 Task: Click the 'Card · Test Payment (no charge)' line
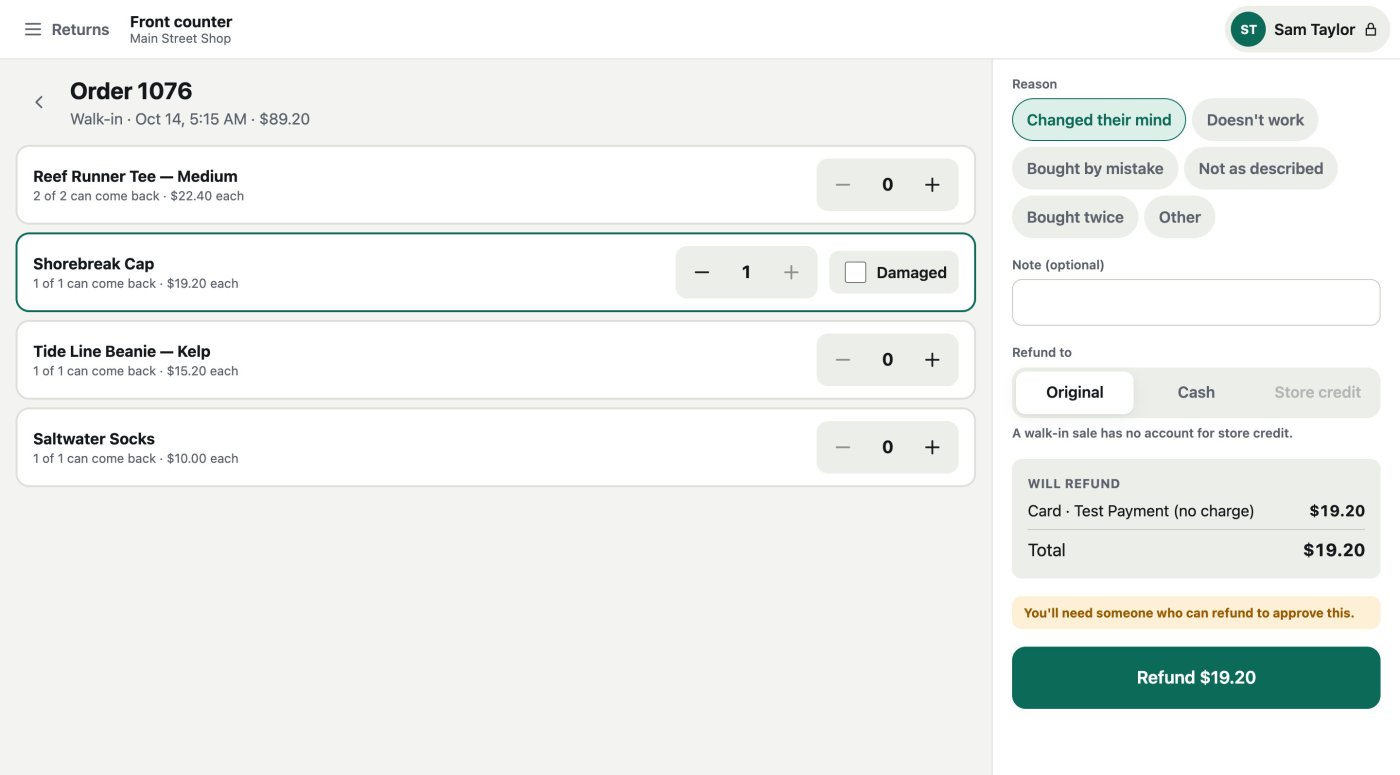pos(1141,511)
